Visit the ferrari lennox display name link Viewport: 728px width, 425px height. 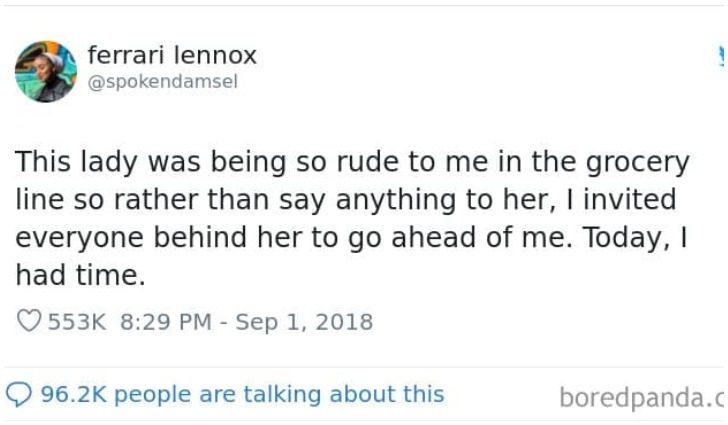pos(172,55)
